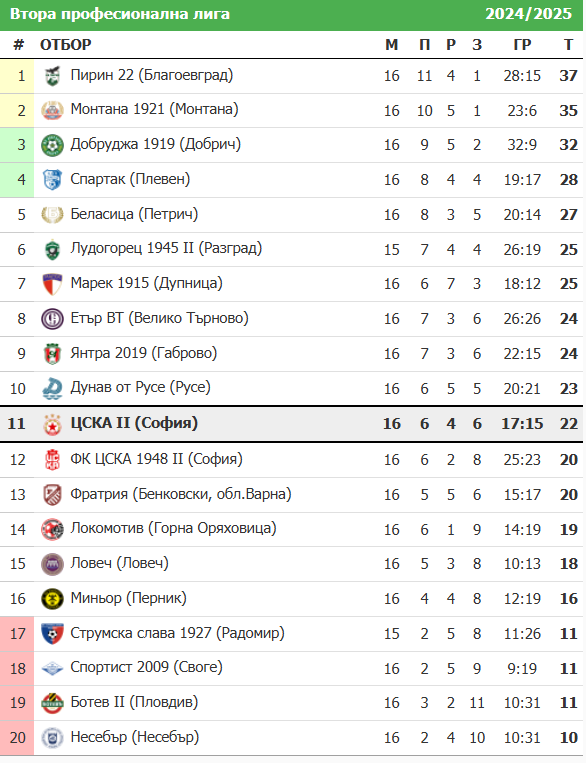Viewport: 586px width, 763px height.
Task: Click the Лудогорец 1945 II club emblem
Action: 52,250
